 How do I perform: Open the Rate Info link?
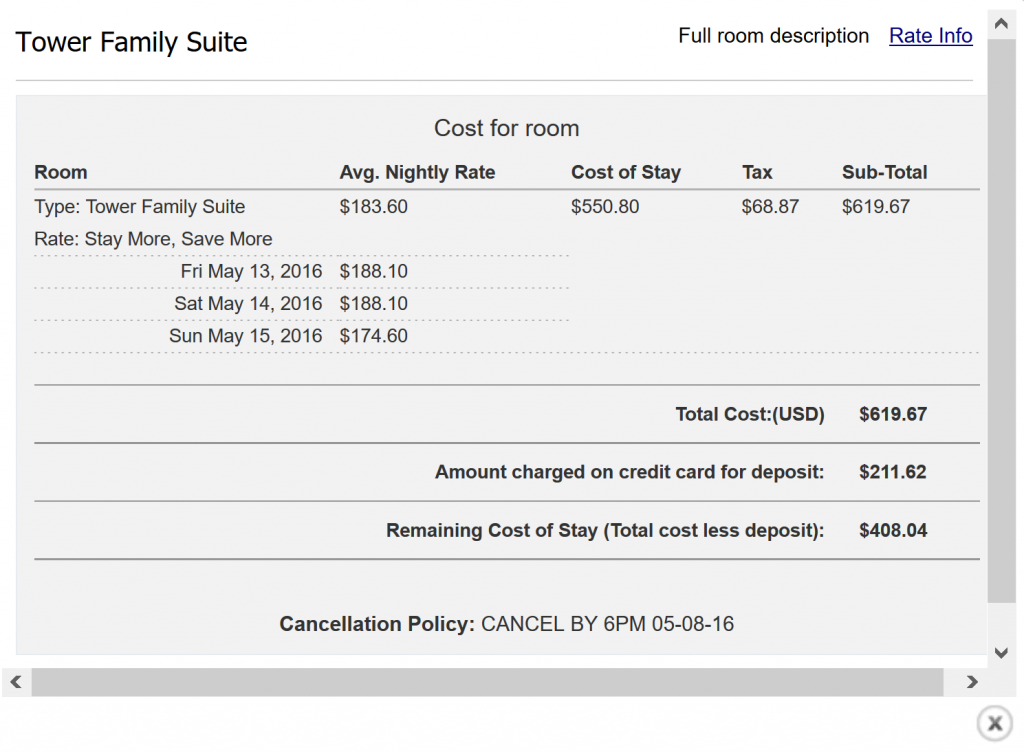(x=930, y=36)
